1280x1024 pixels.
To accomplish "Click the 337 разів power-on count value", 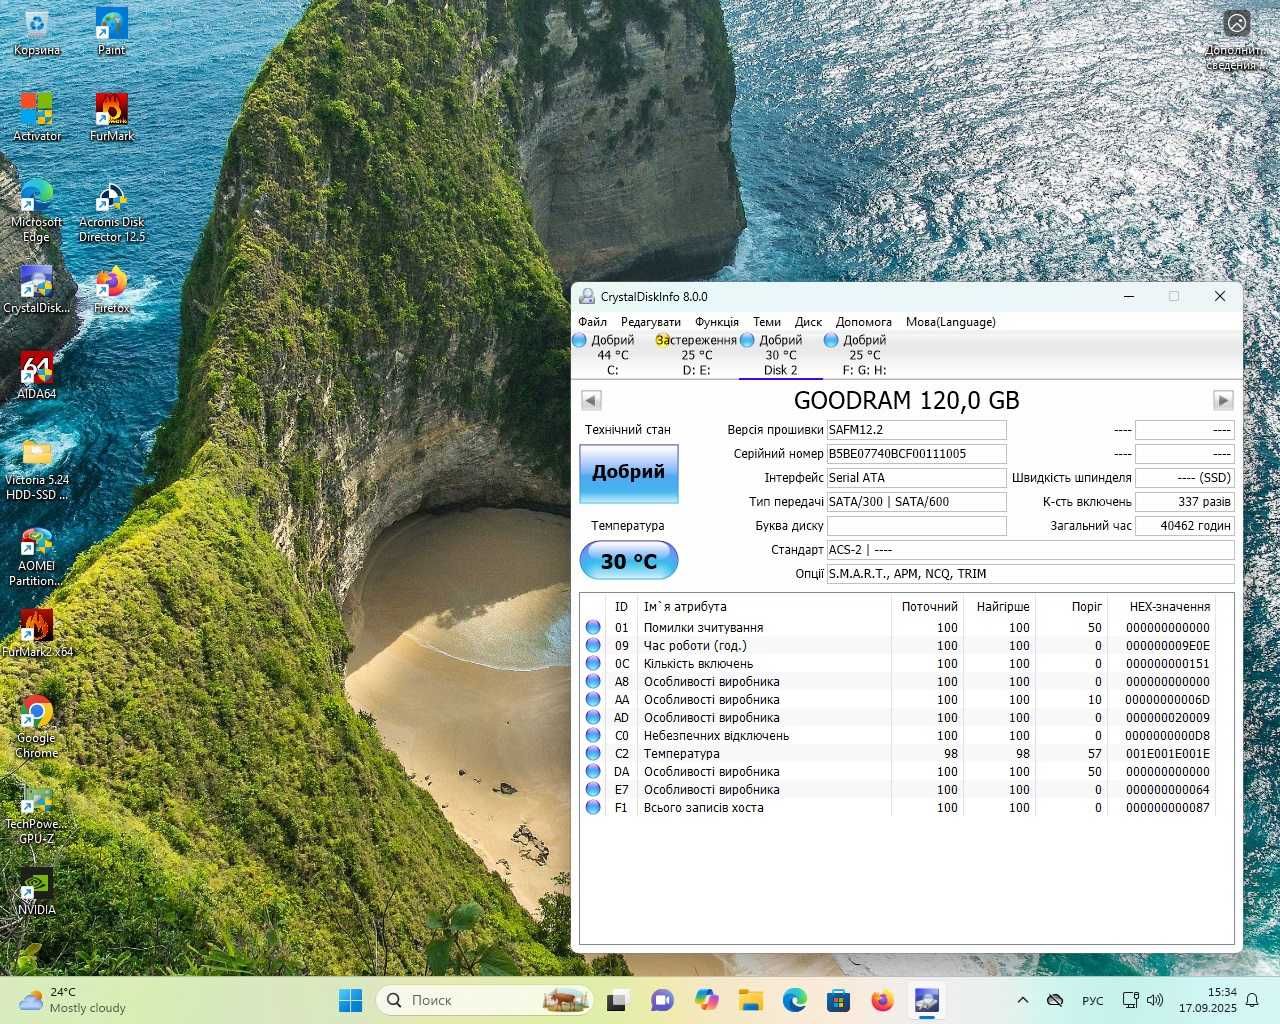I will [x=1185, y=502].
